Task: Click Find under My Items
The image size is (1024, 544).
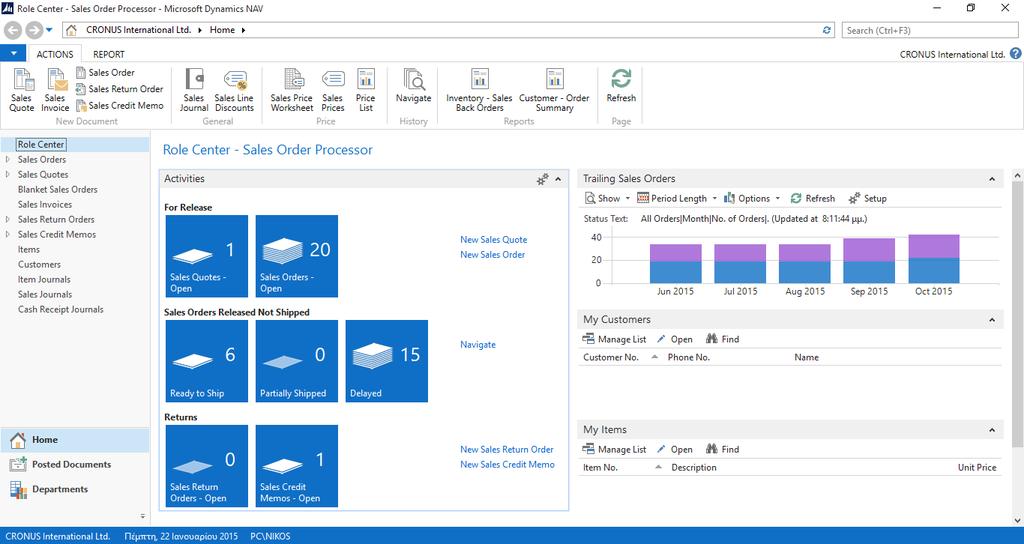Action: click(x=722, y=449)
